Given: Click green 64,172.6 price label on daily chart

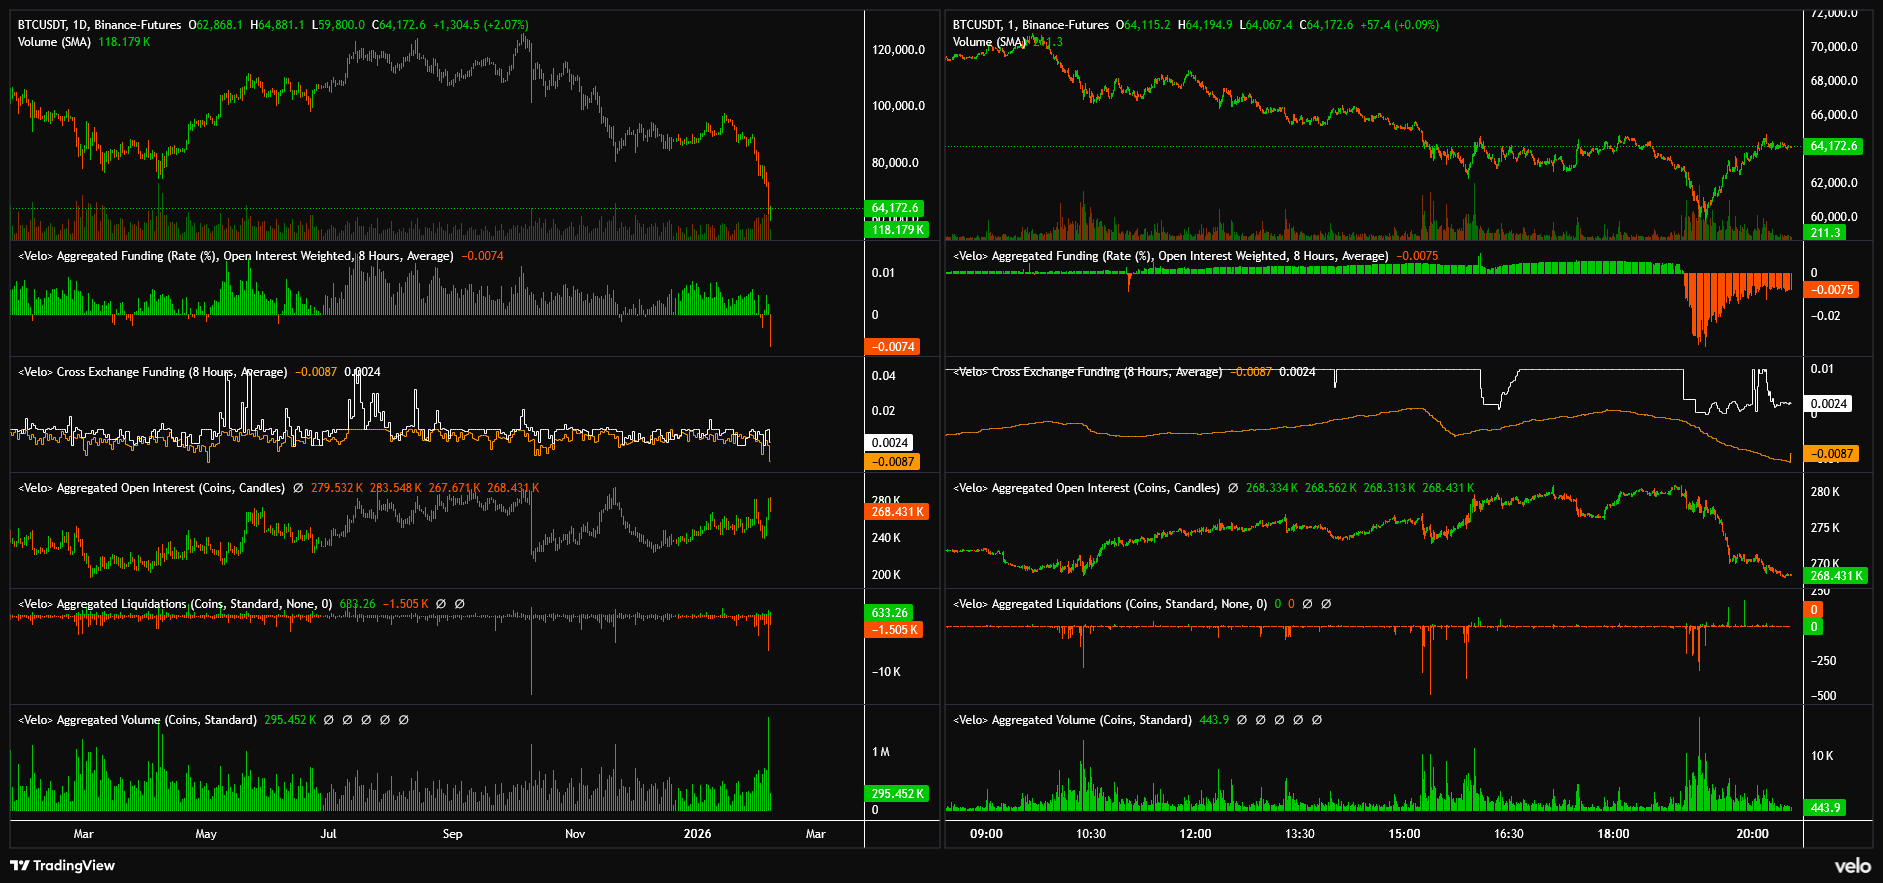Looking at the screenshot, I should 895,208.
